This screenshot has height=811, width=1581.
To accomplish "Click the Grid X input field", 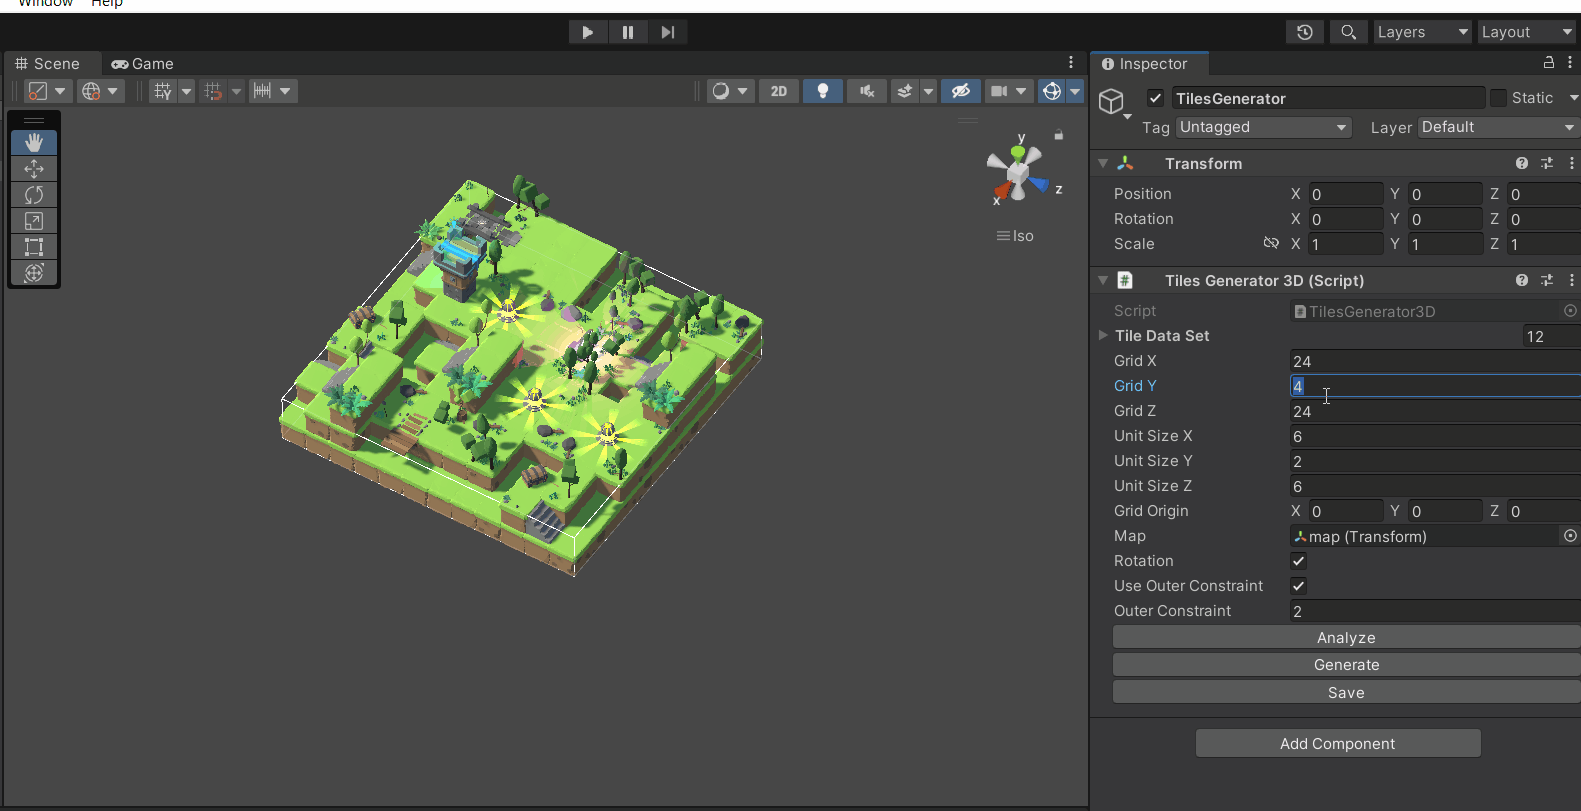I will click(1434, 361).
